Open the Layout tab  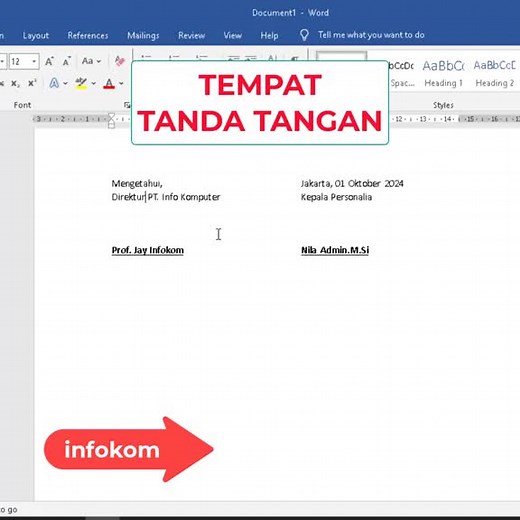pyautogui.click(x=36, y=35)
